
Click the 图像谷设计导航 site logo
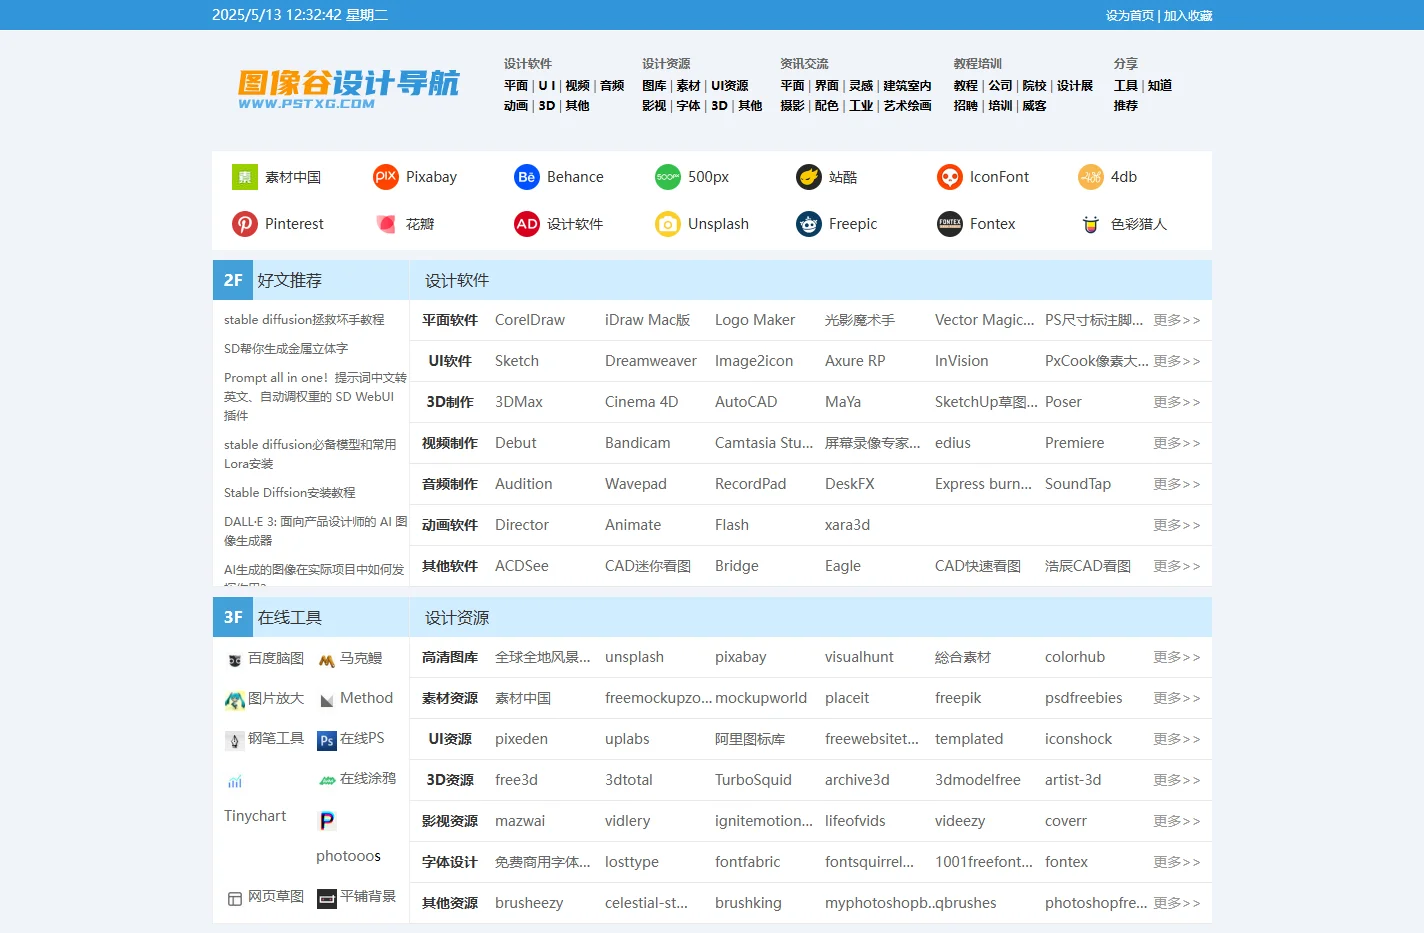(x=348, y=88)
